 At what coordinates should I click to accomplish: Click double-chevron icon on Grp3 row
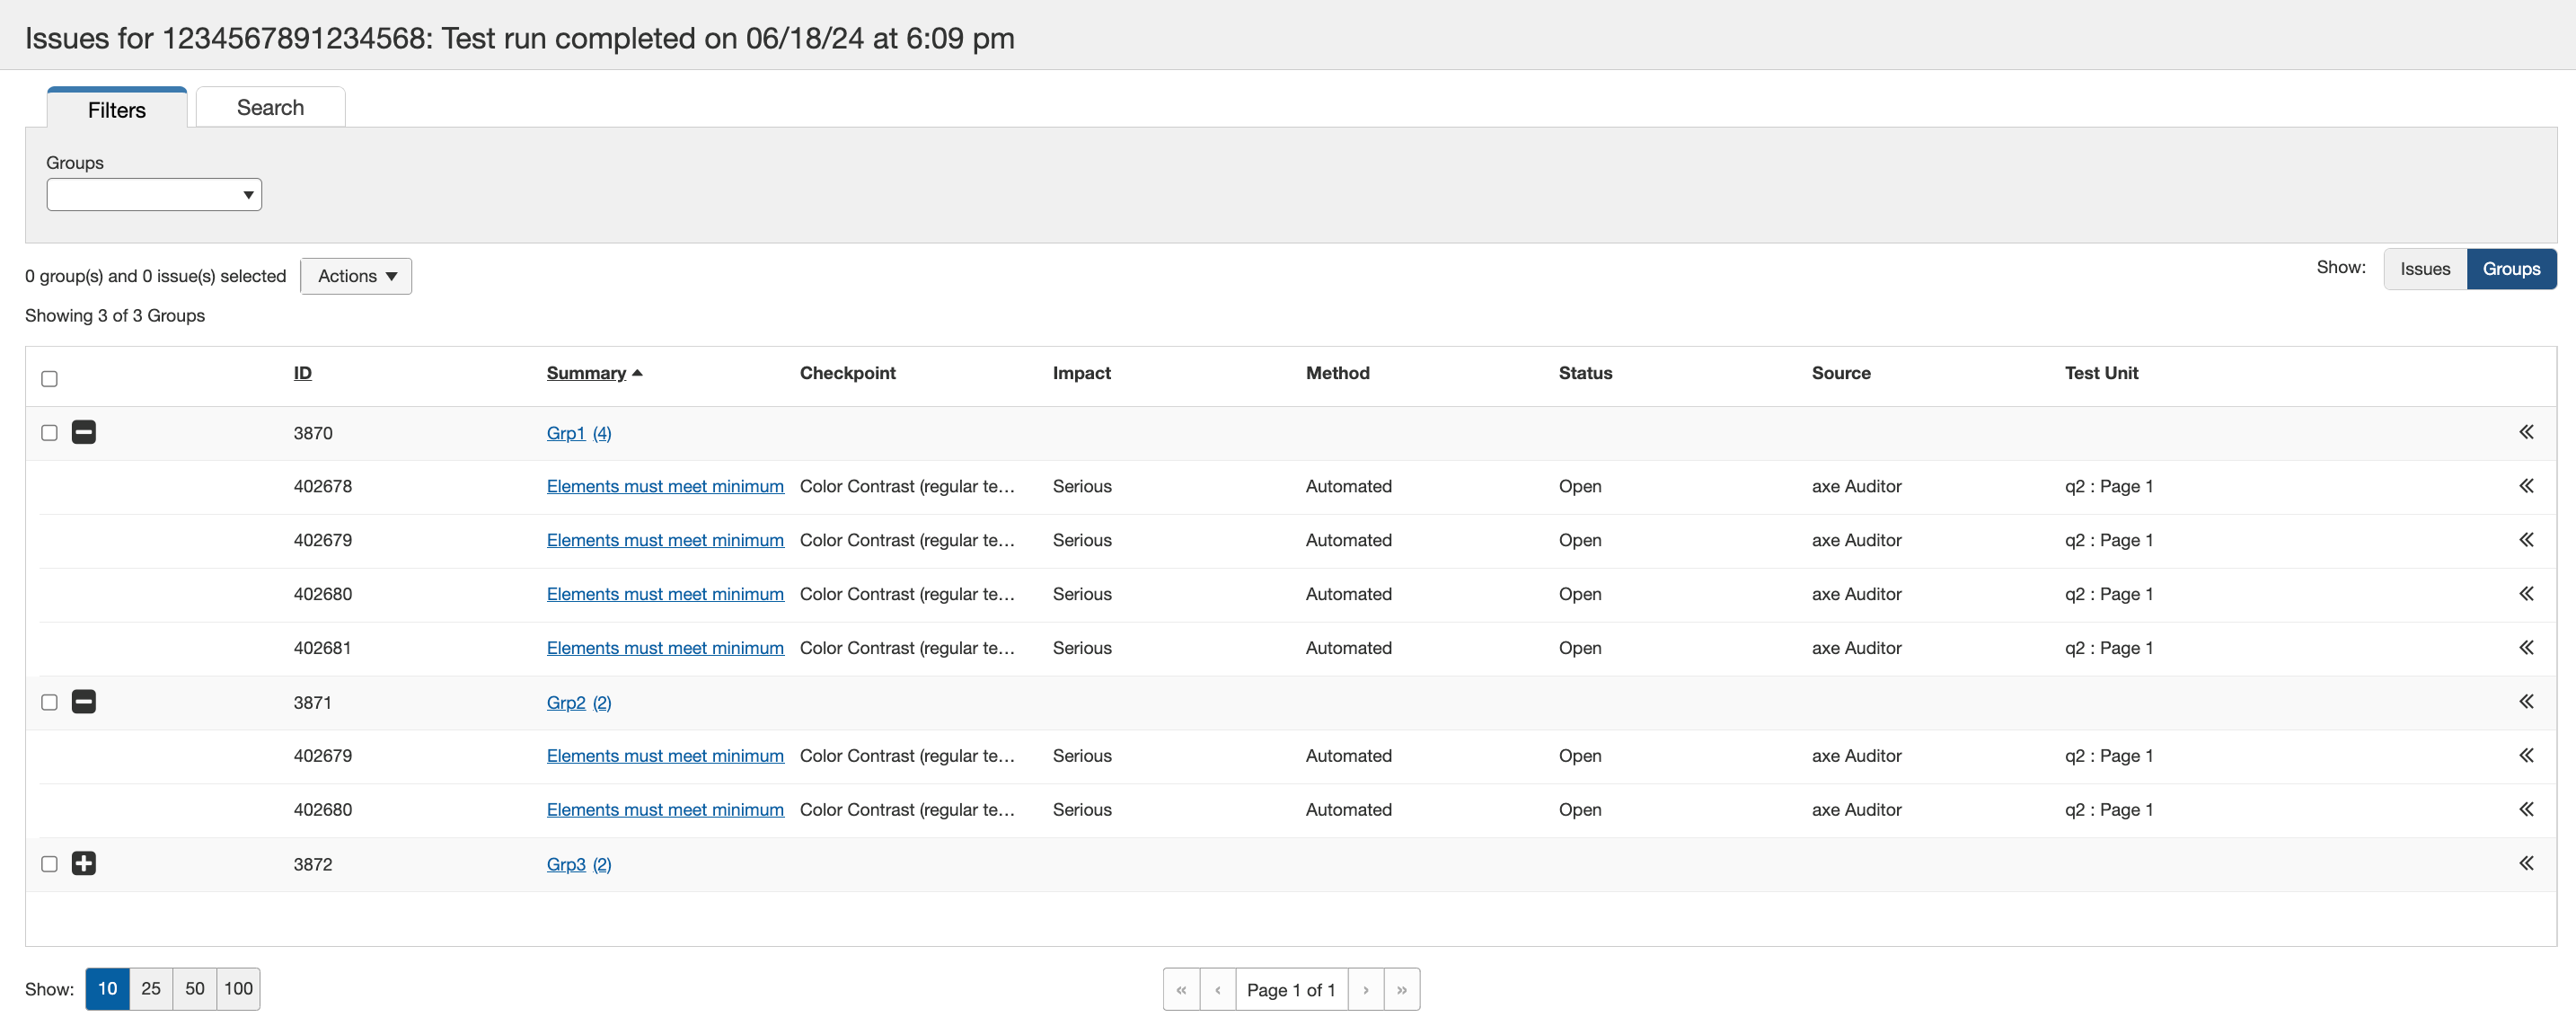pyautogui.click(x=2526, y=863)
